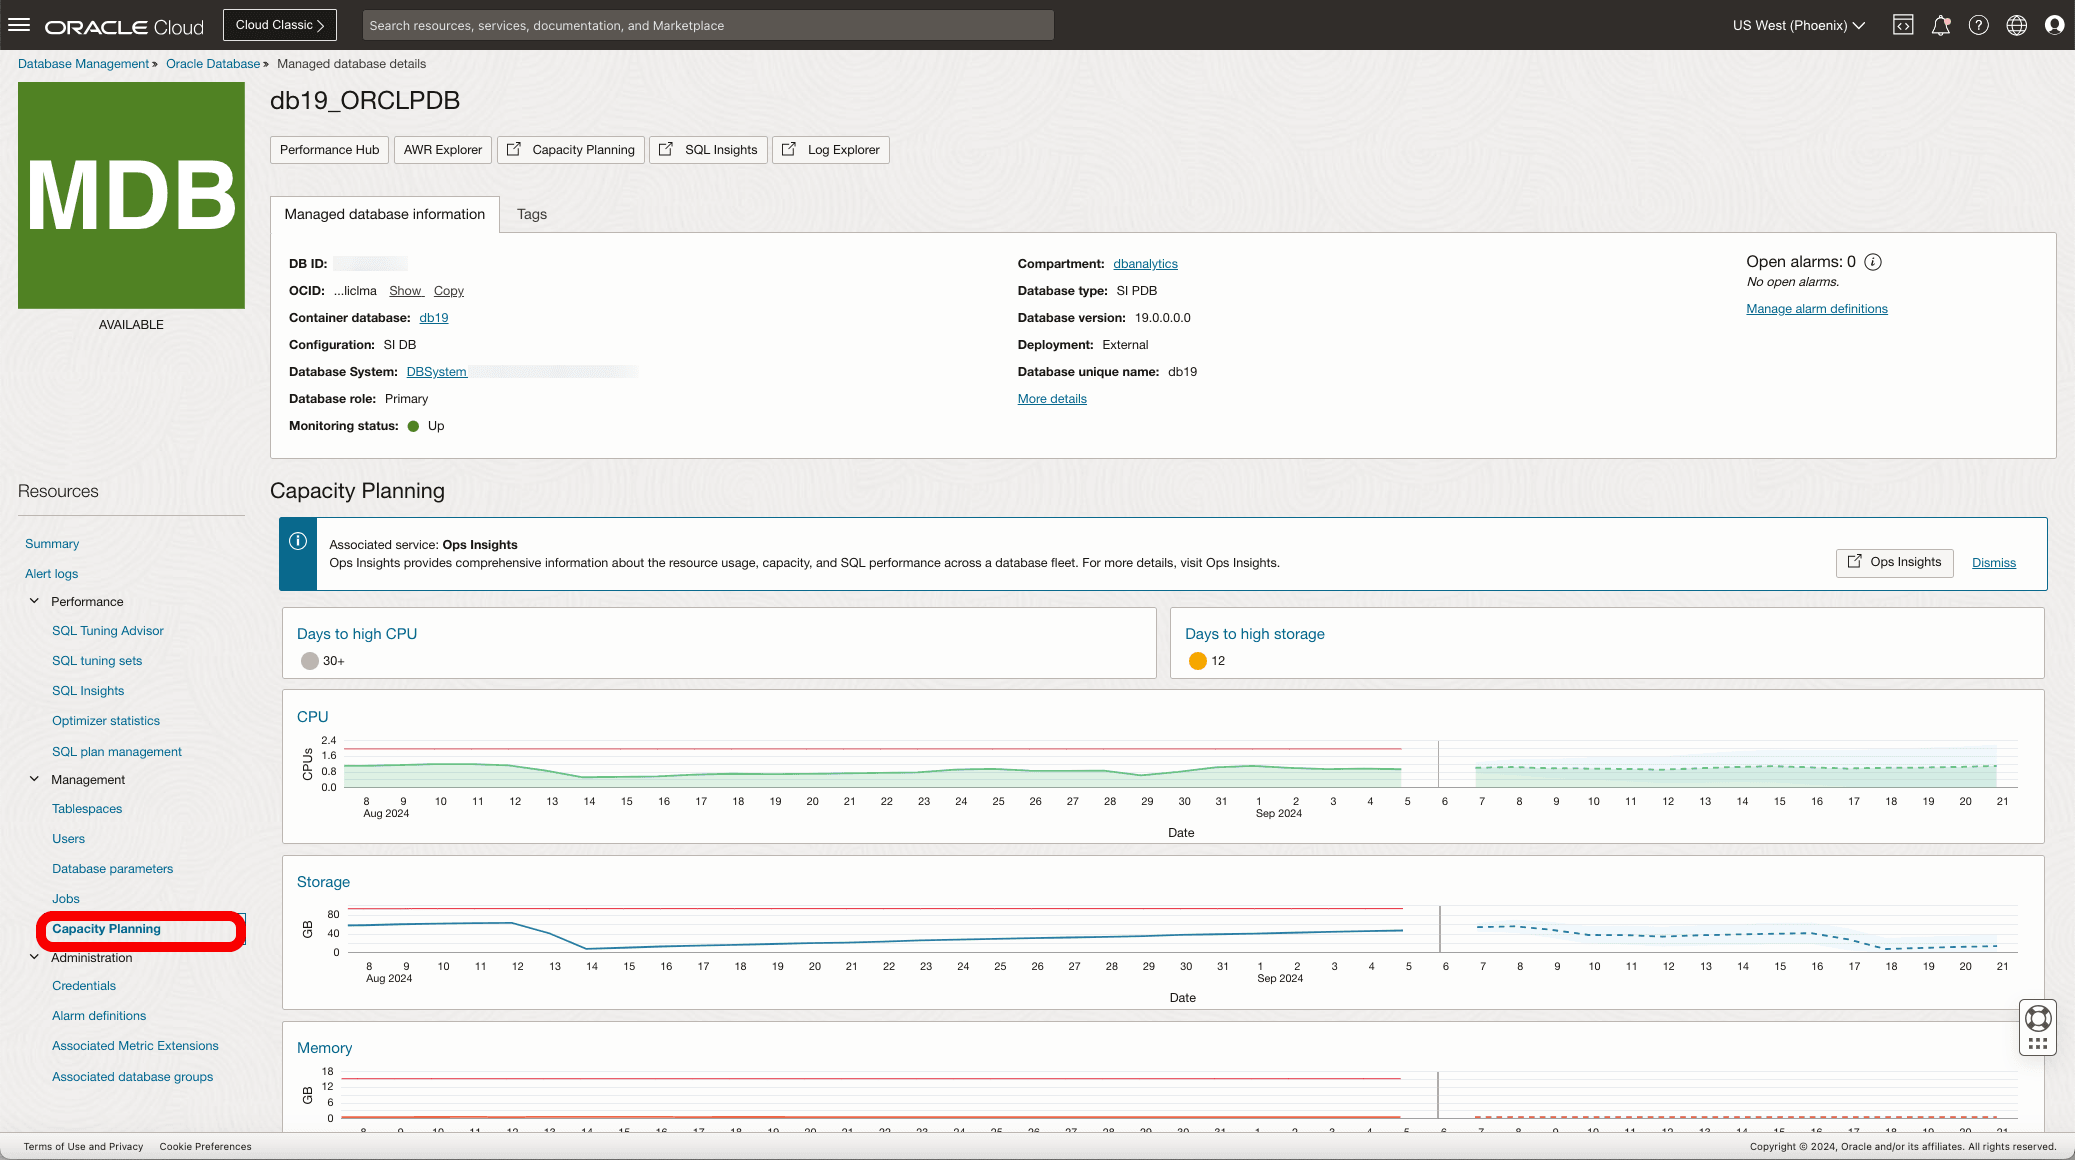This screenshot has width=2075, height=1160.
Task: Click the language globe icon
Action: [x=2016, y=25]
